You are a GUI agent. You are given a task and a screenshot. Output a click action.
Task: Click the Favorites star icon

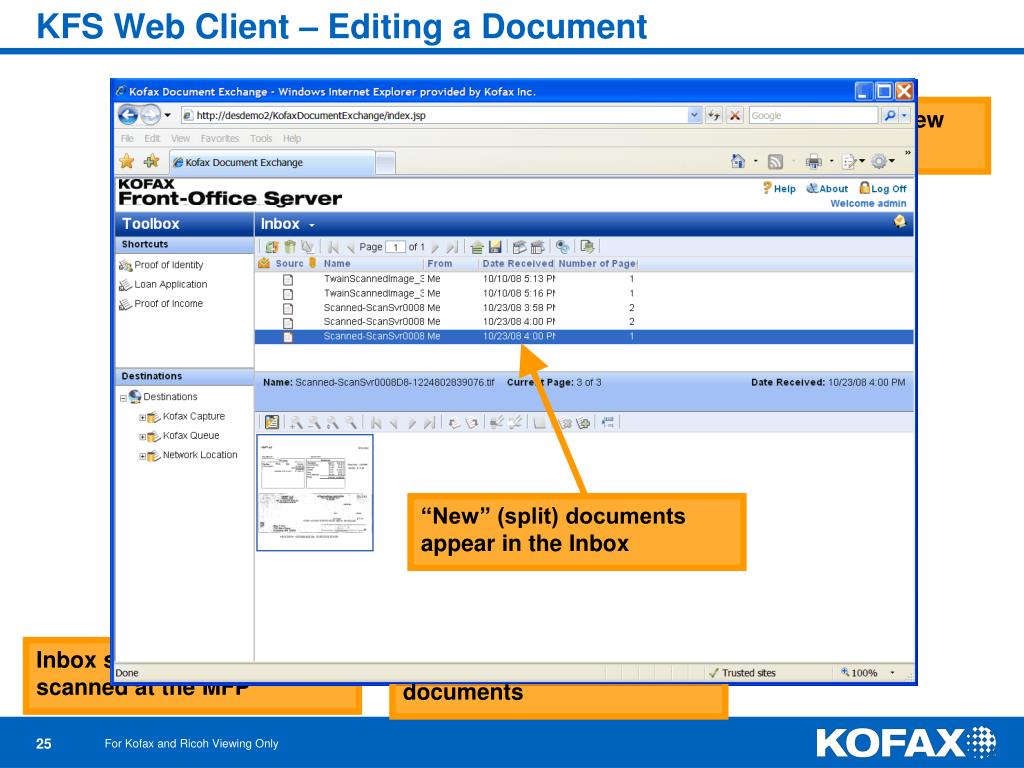tap(127, 161)
